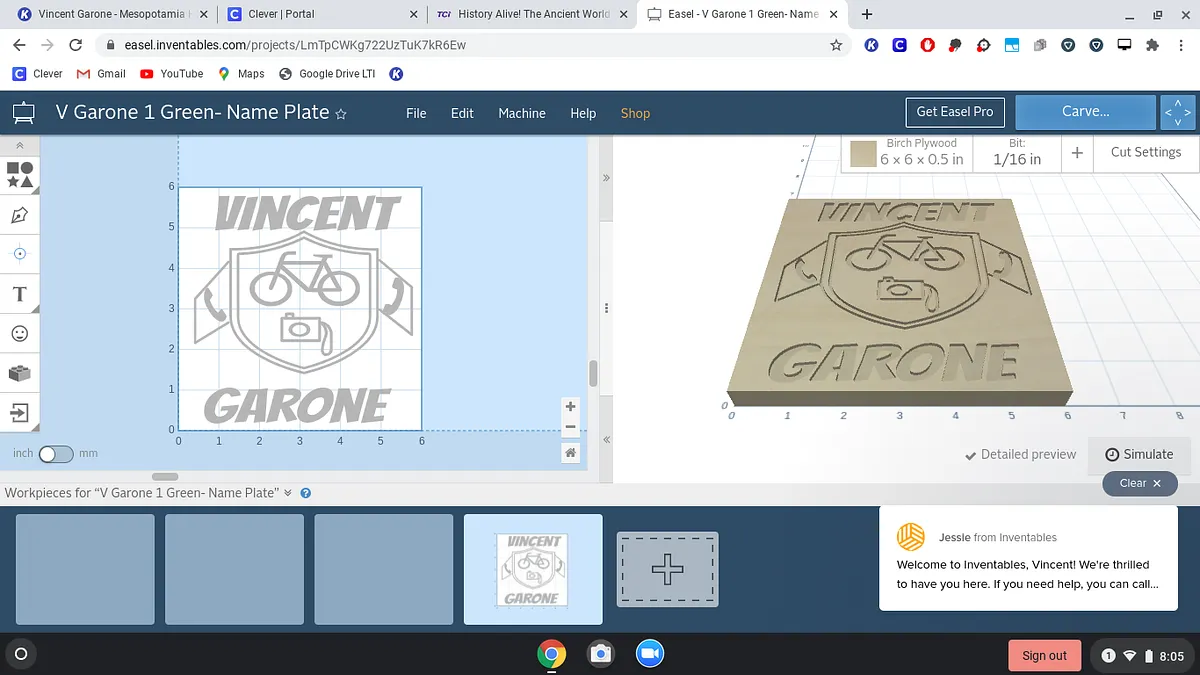Open the emoji icons library
The width and height of the screenshot is (1200, 675).
click(20, 333)
